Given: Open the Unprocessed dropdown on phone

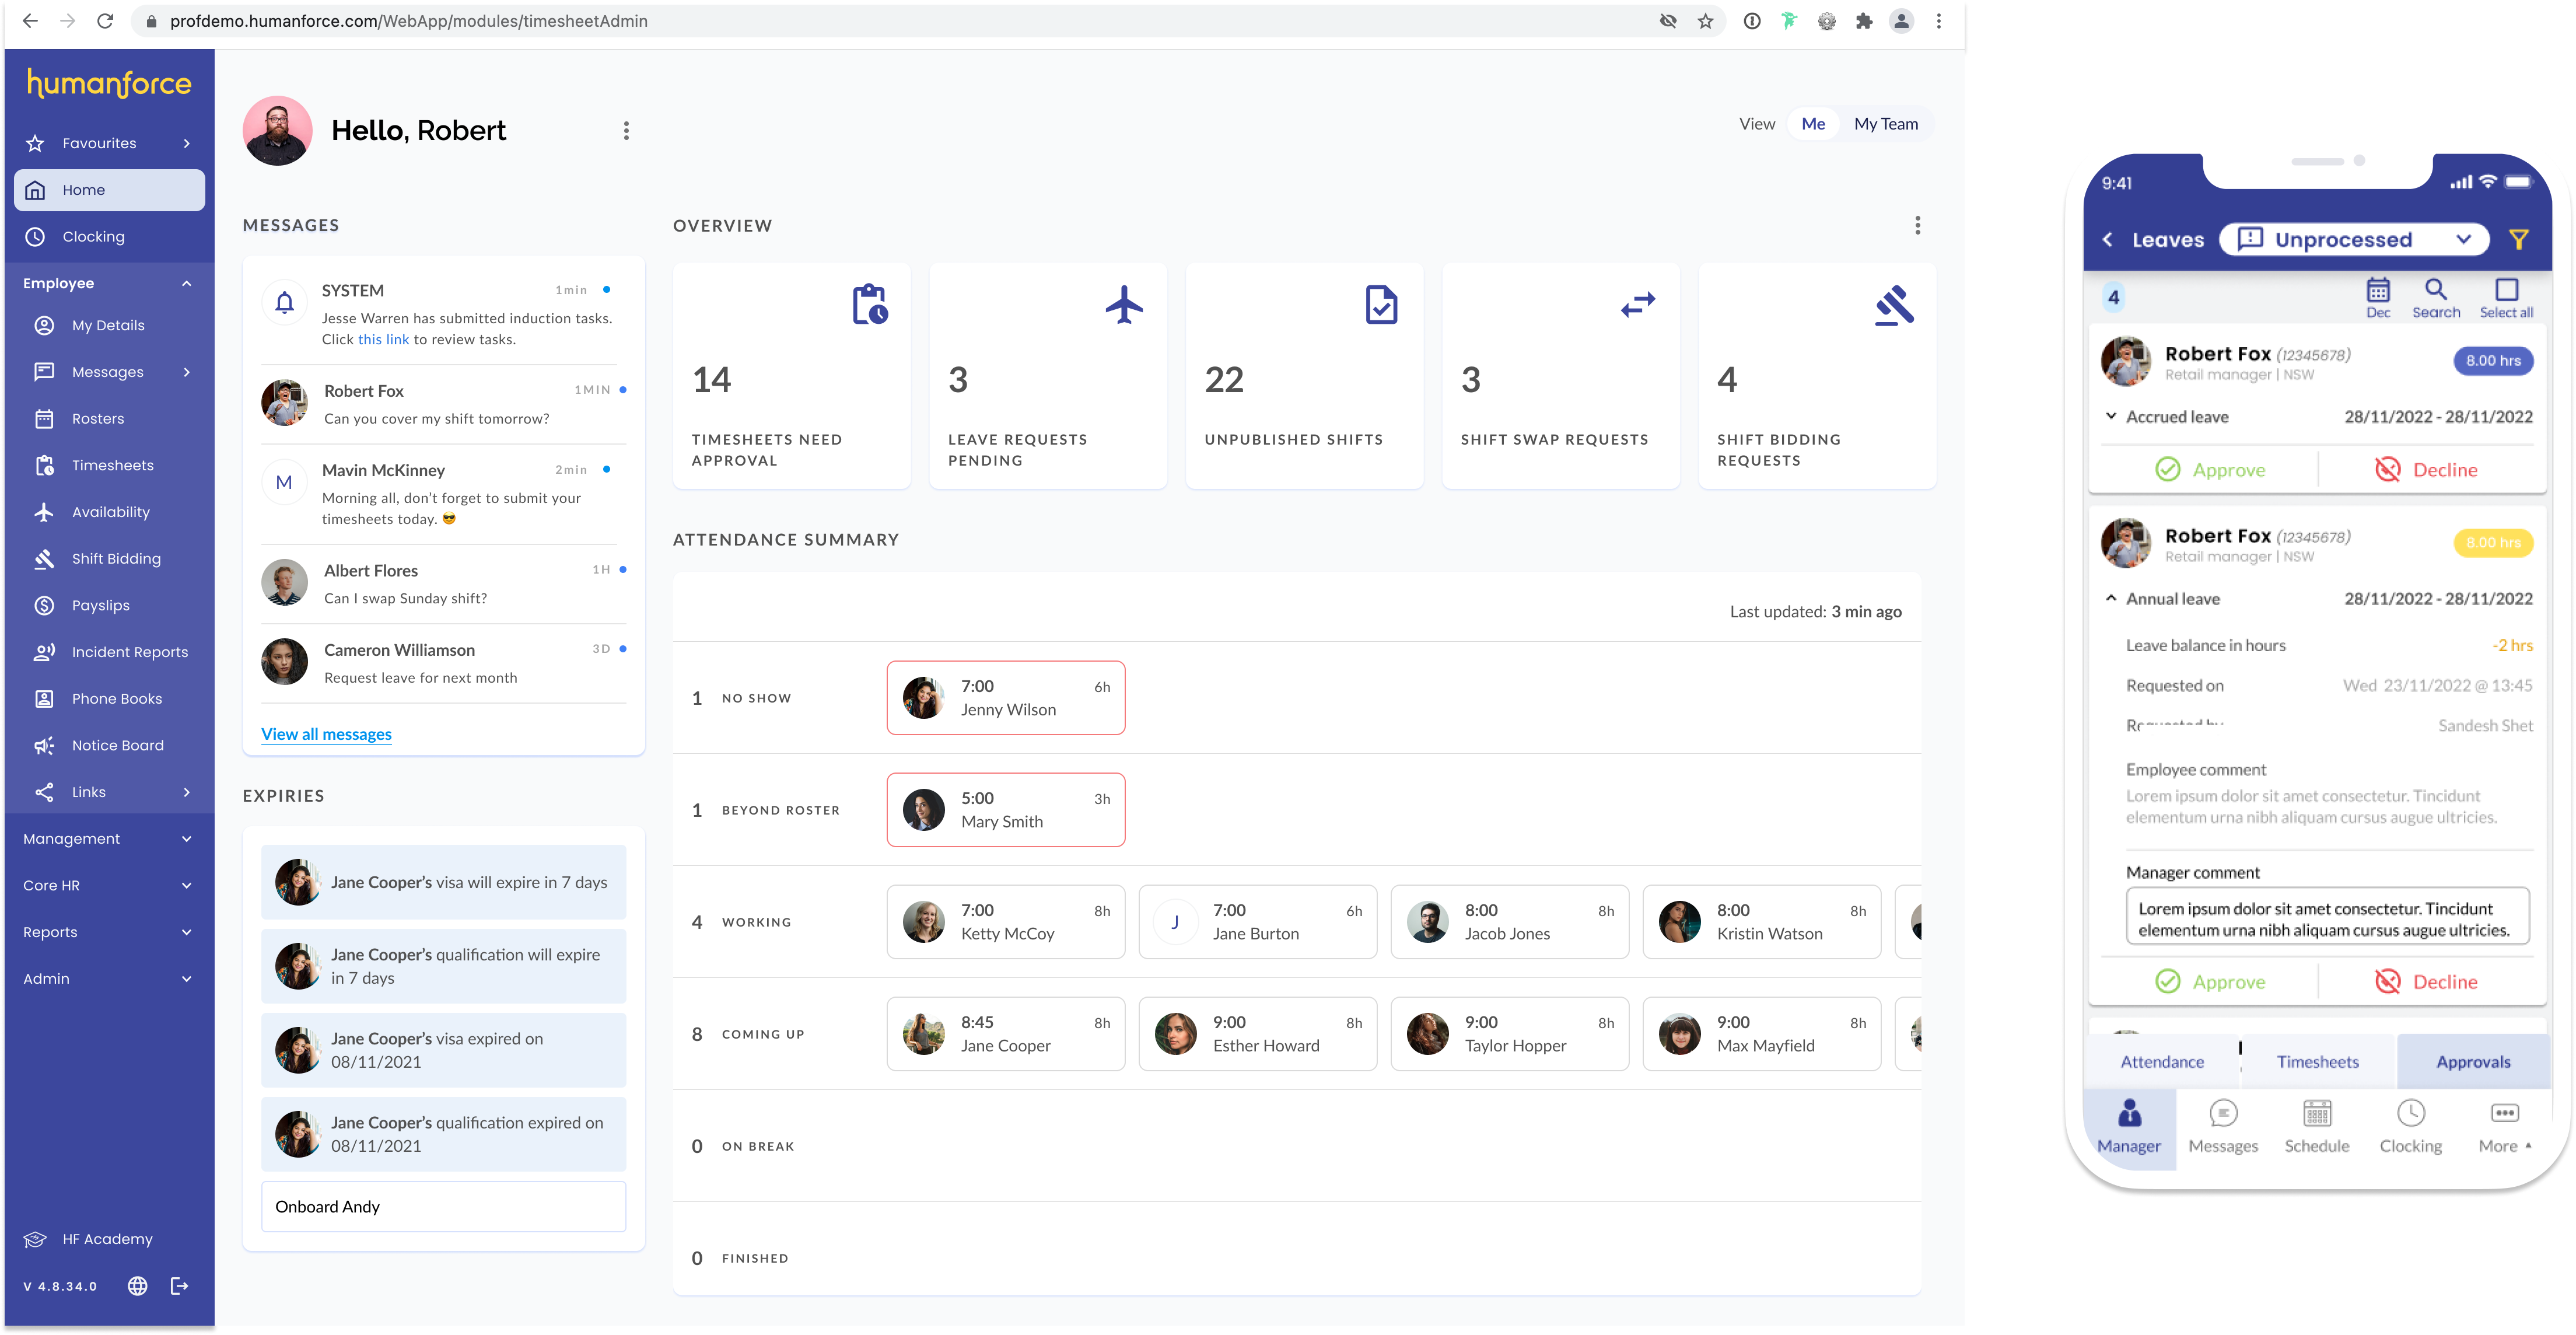Looking at the screenshot, I should (2353, 240).
